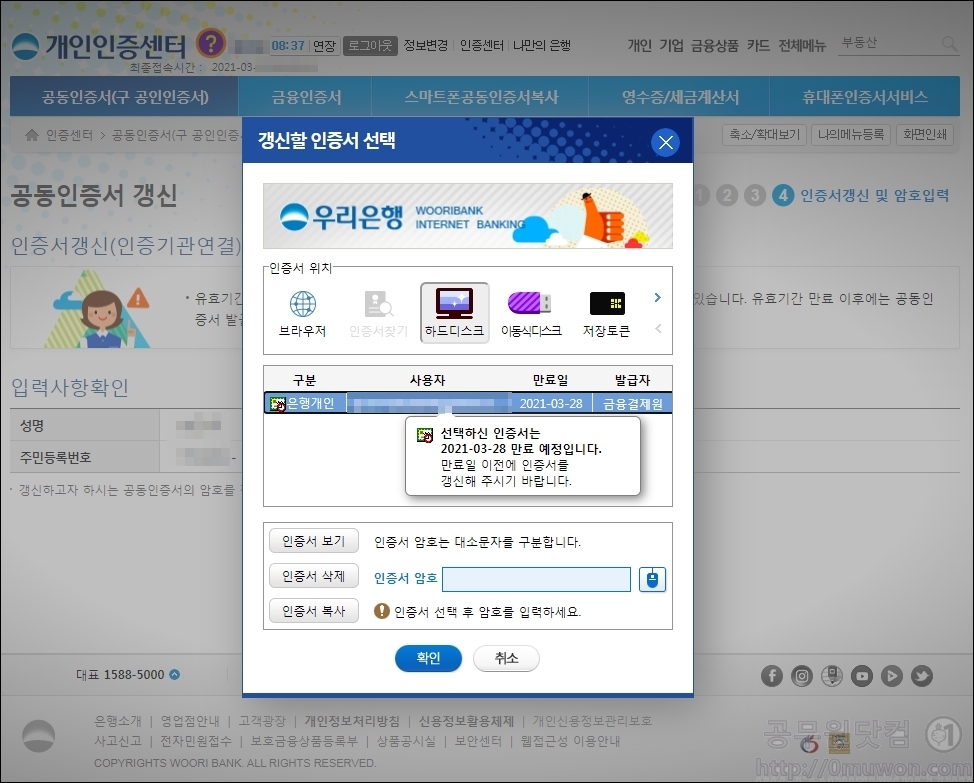974x783 pixels.
Task: Click the 개인인증센터 logo
Action: 99,46
